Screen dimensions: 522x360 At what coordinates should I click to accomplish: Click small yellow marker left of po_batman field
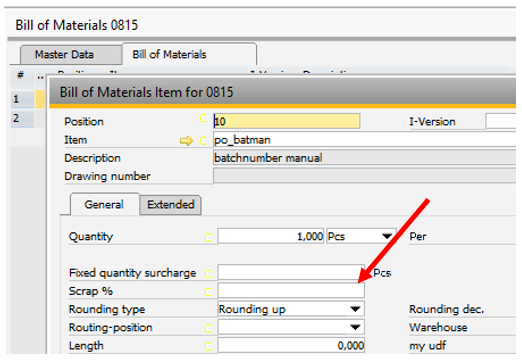pos(203,141)
